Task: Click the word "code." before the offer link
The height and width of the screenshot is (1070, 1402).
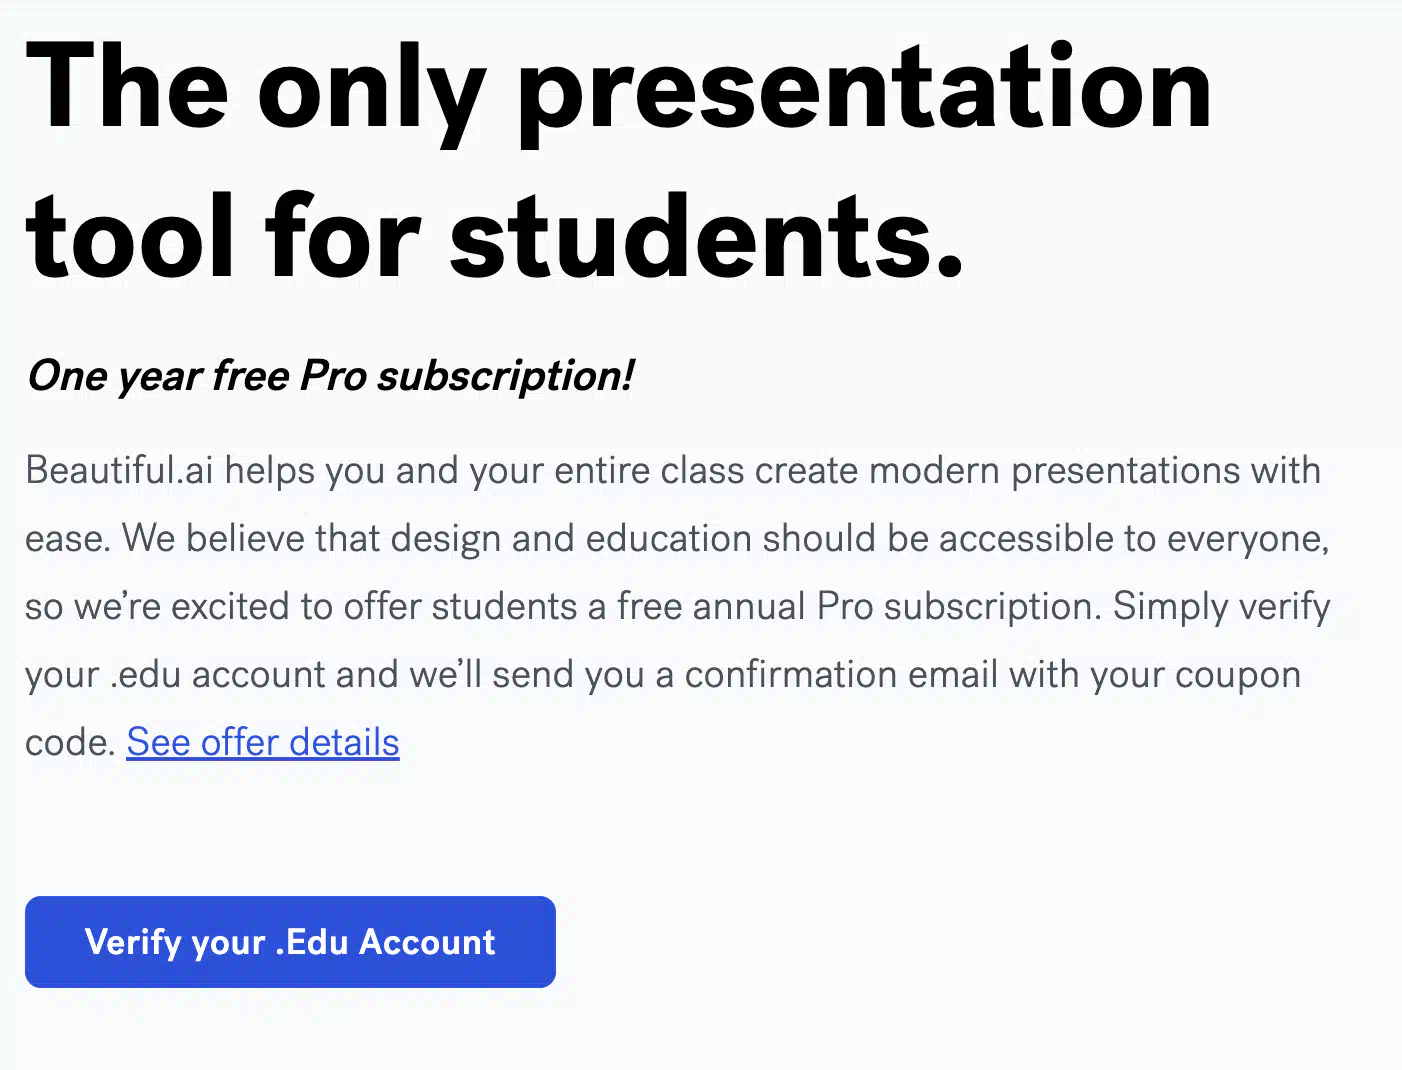Action: tap(71, 743)
